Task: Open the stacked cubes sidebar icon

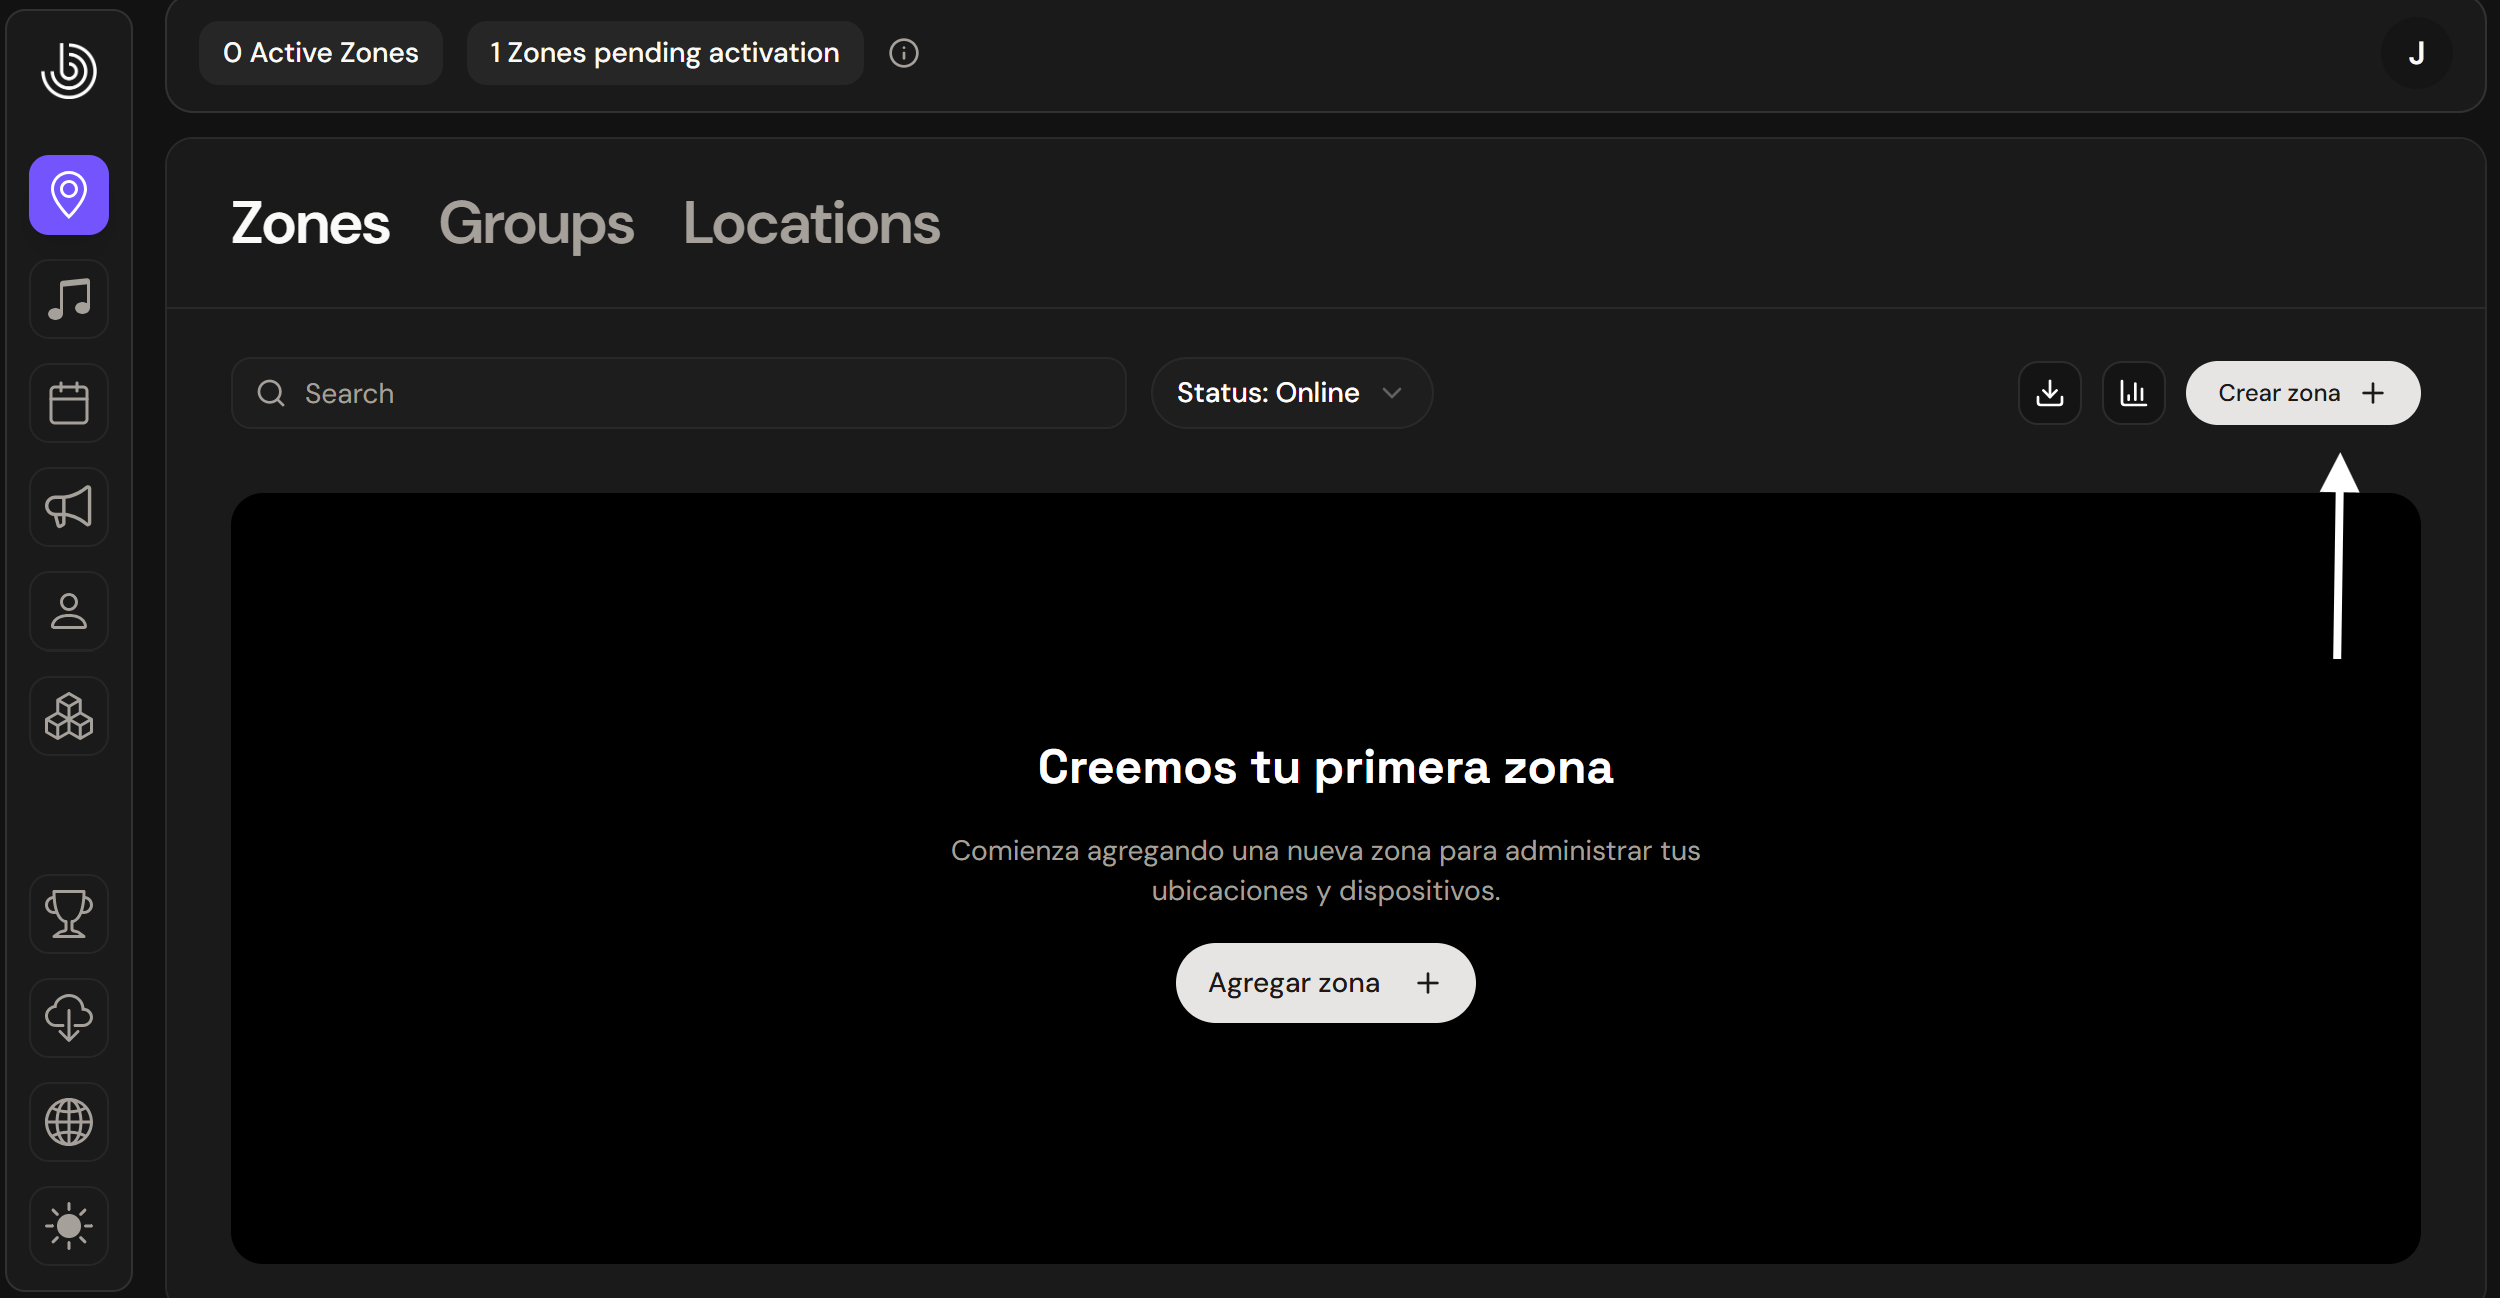Action: (69, 716)
